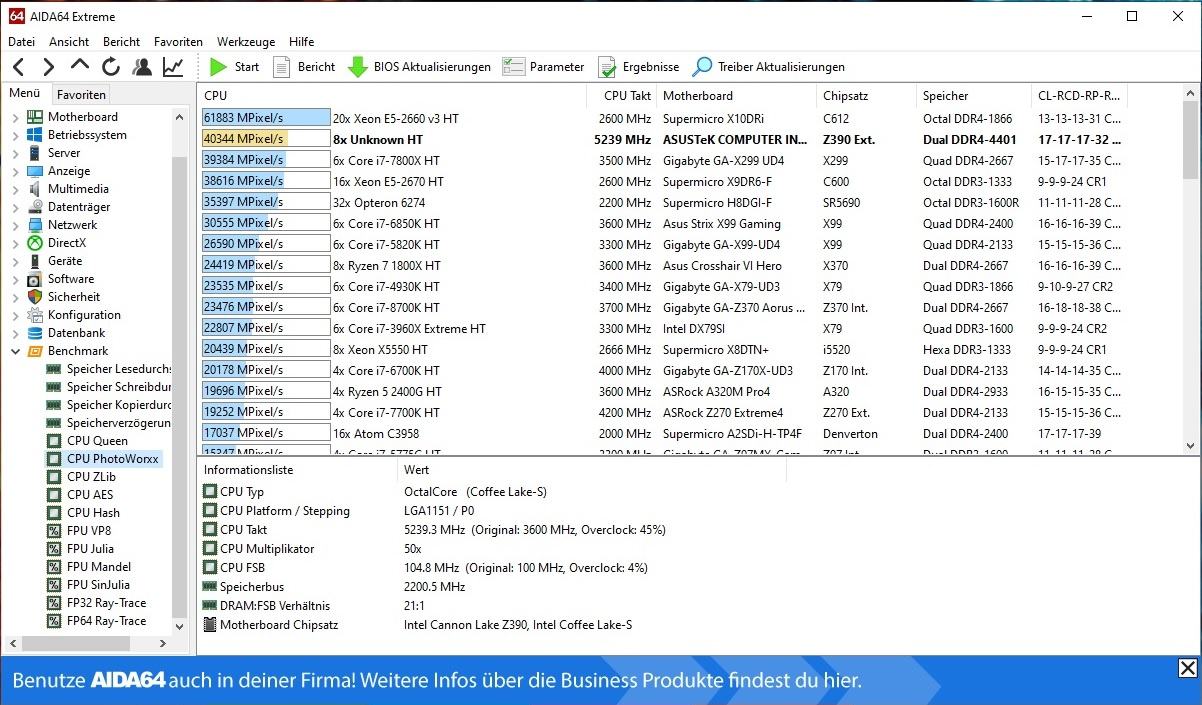Switch to the Favoriten tab
The height and width of the screenshot is (705, 1202).
81,95
